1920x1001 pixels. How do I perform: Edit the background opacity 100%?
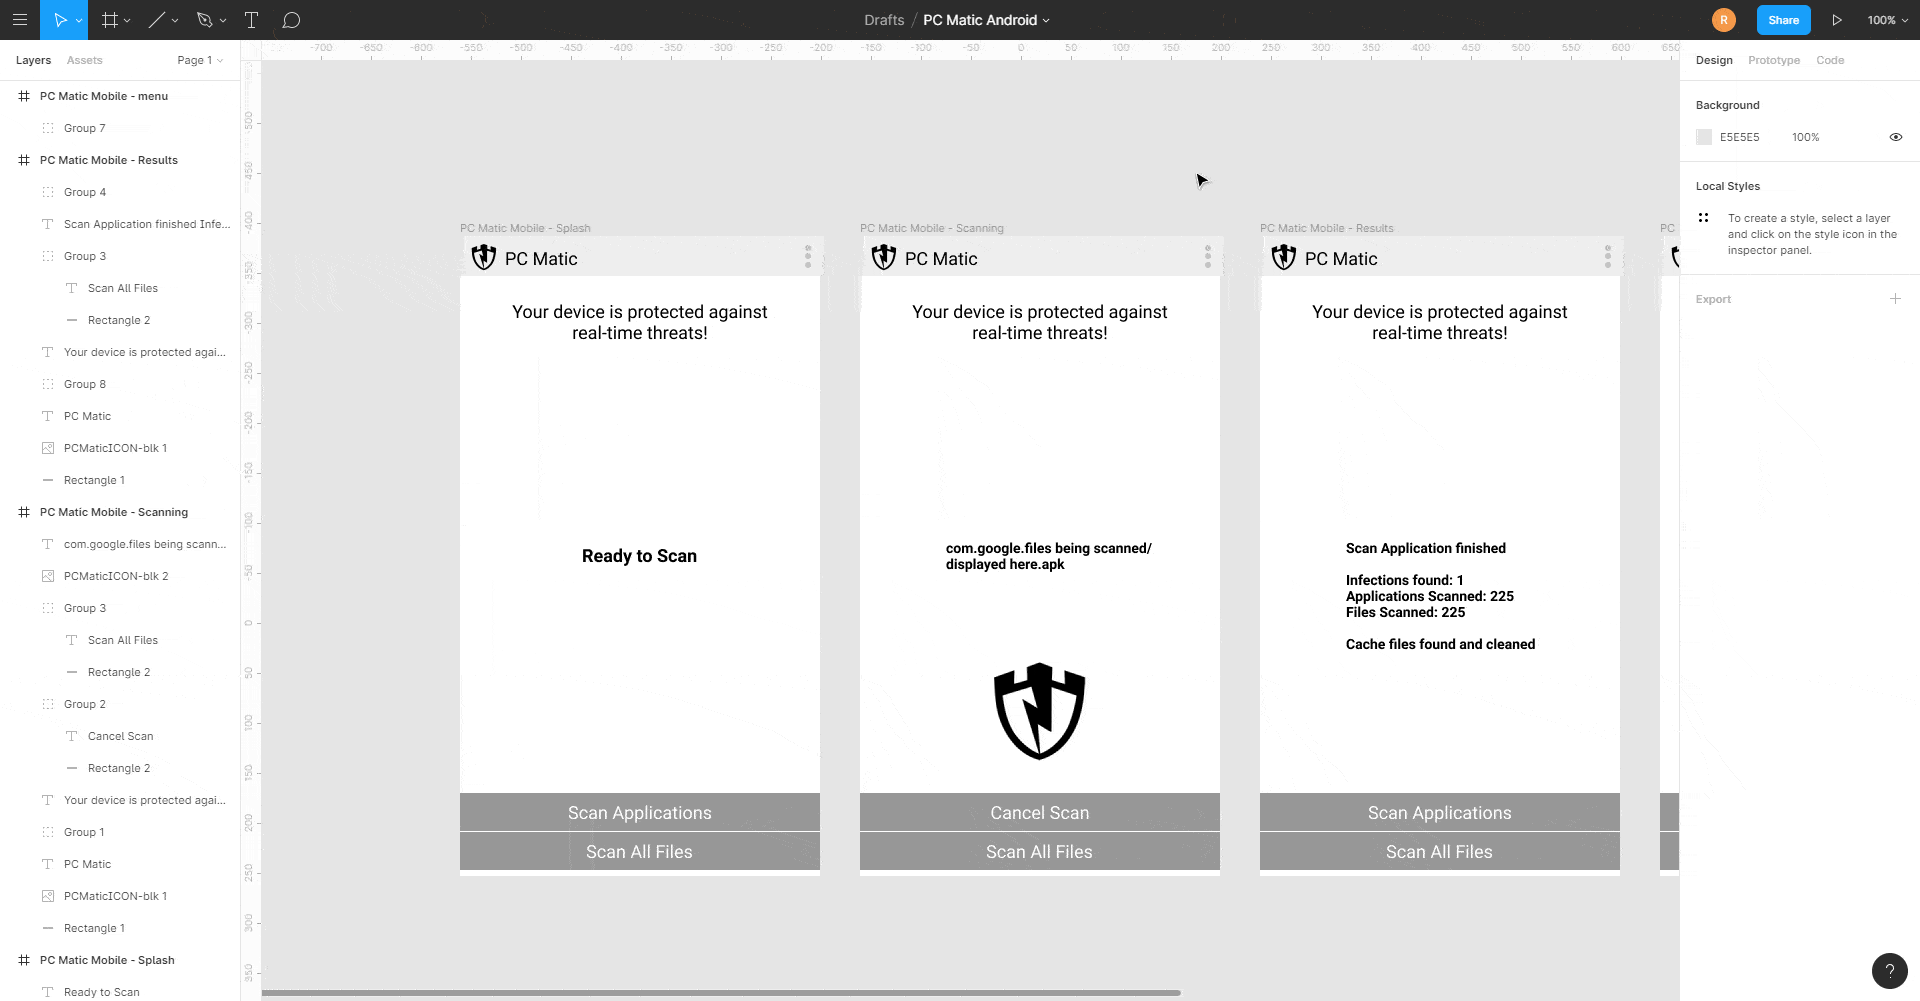[x=1806, y=137]
